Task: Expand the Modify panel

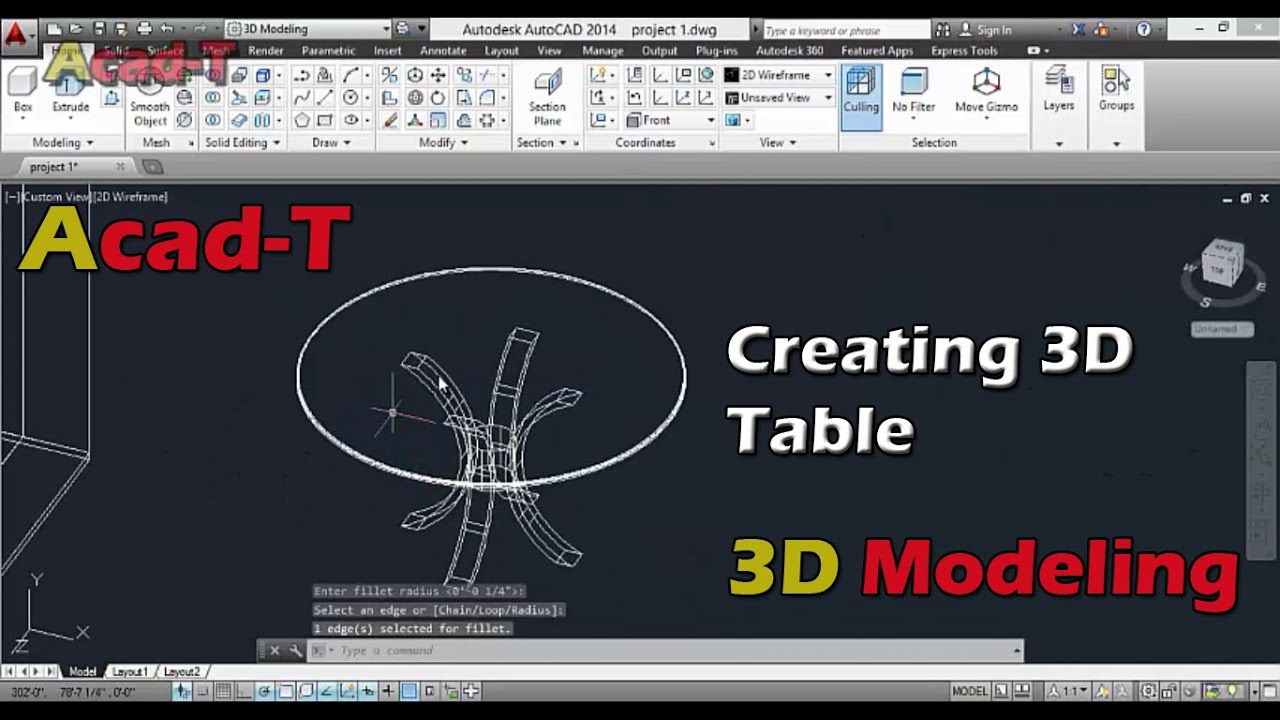Action: pyautogui.click(x=443, y=143)
